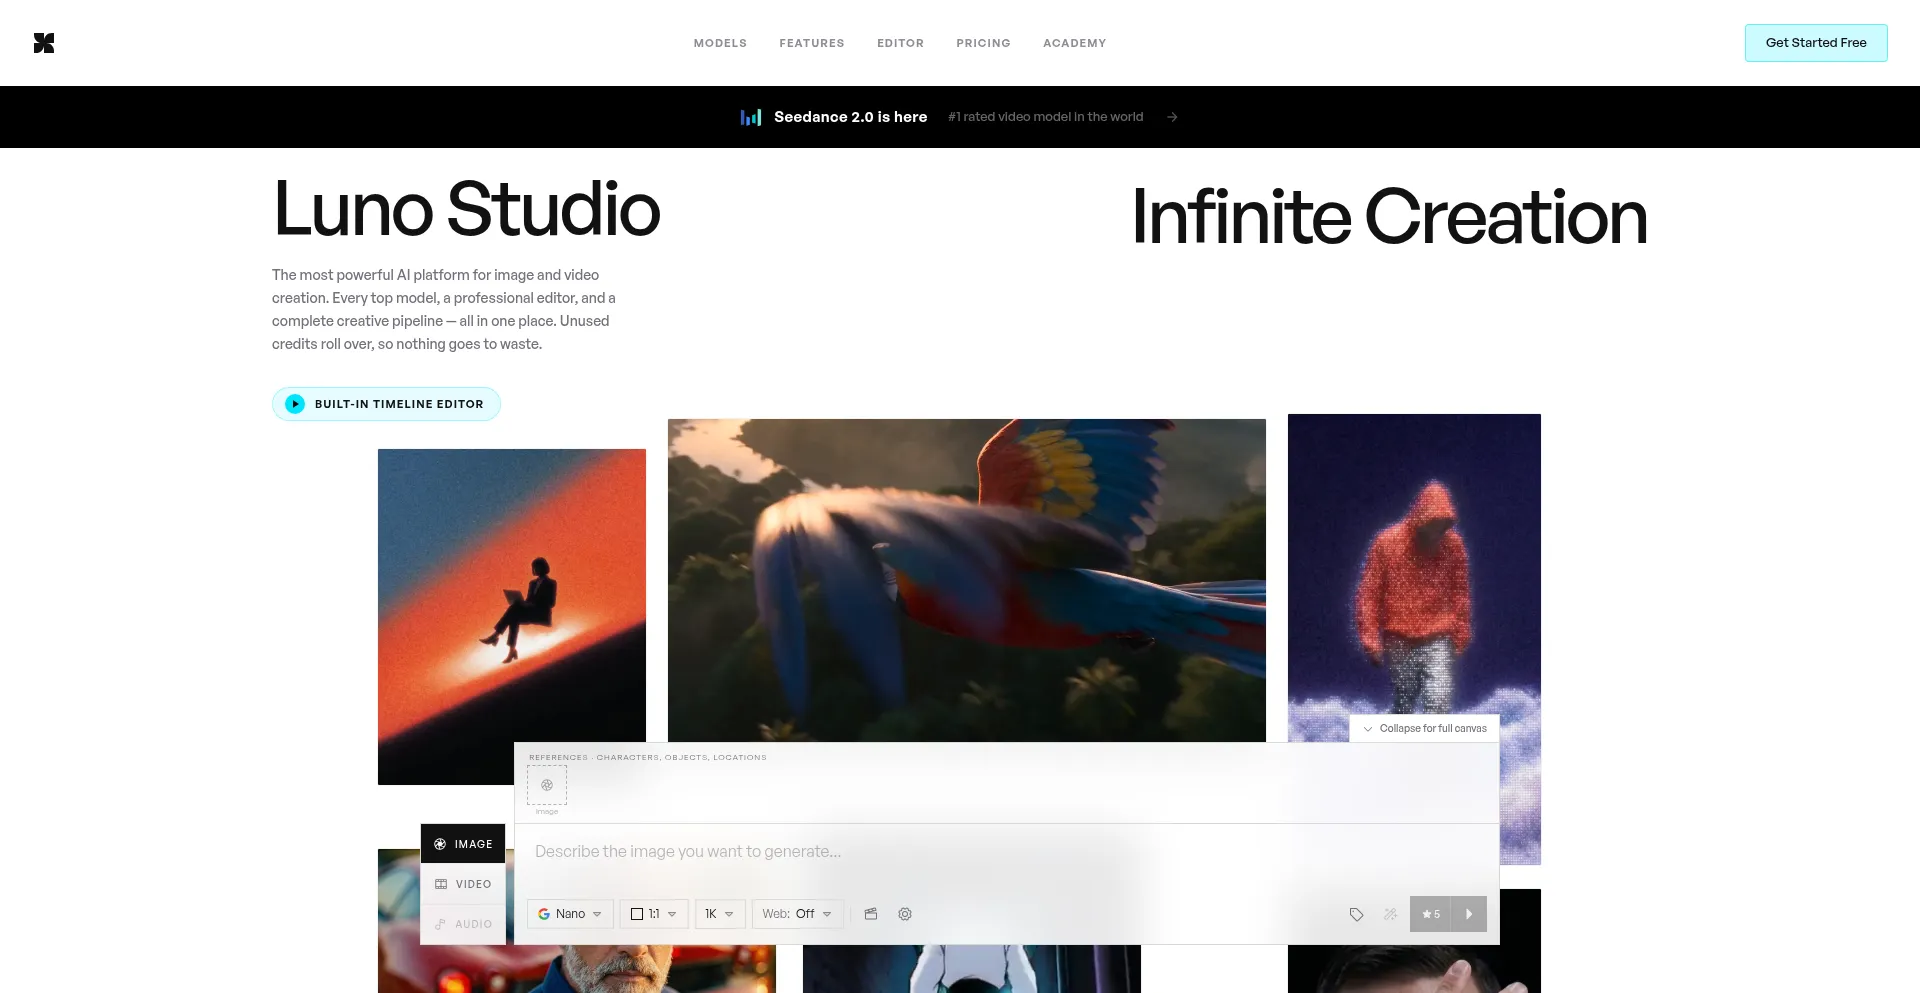Open the 1K resolution dropdown

(x=720, y=914)
